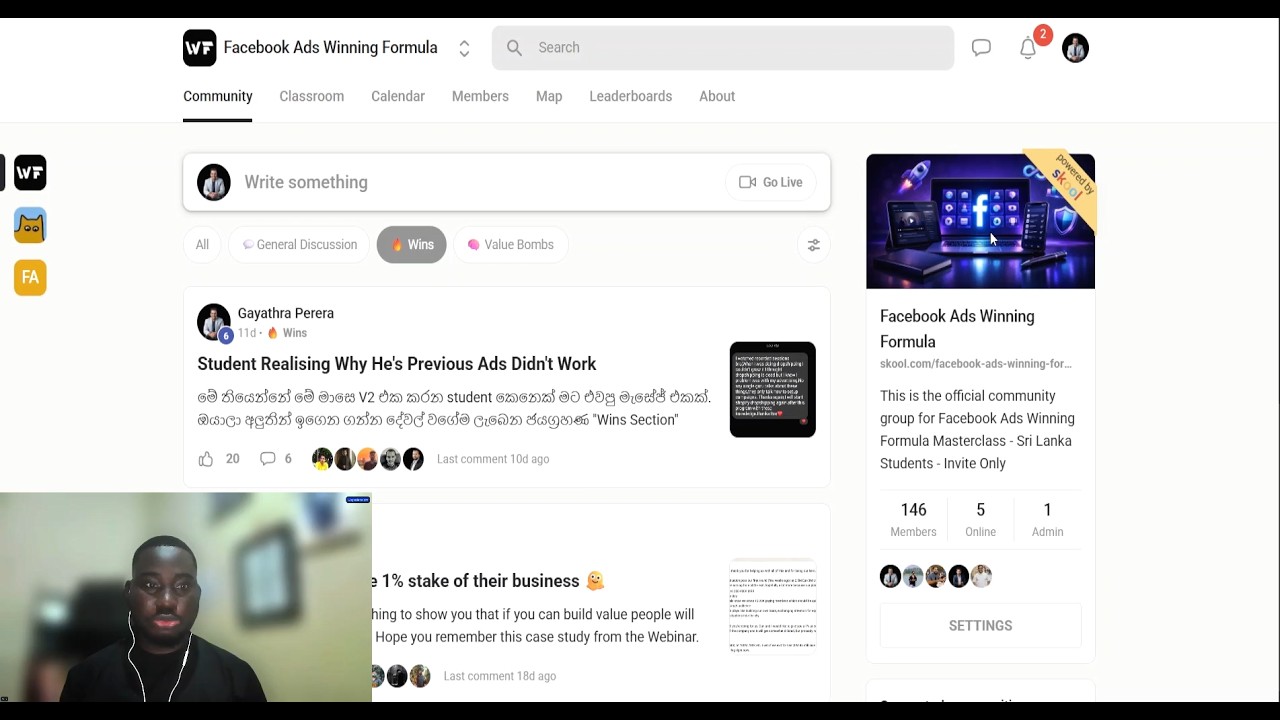The width and height of the screenshot is (1280, 720).
Task: Open comments icon on first post
Action: (x=267, y=459)
